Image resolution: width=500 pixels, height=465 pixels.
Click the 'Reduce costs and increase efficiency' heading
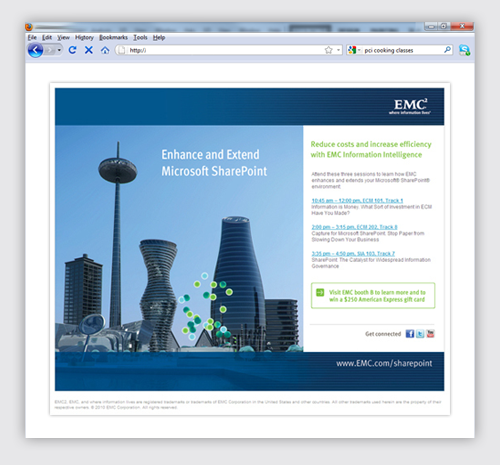point(371,149)
